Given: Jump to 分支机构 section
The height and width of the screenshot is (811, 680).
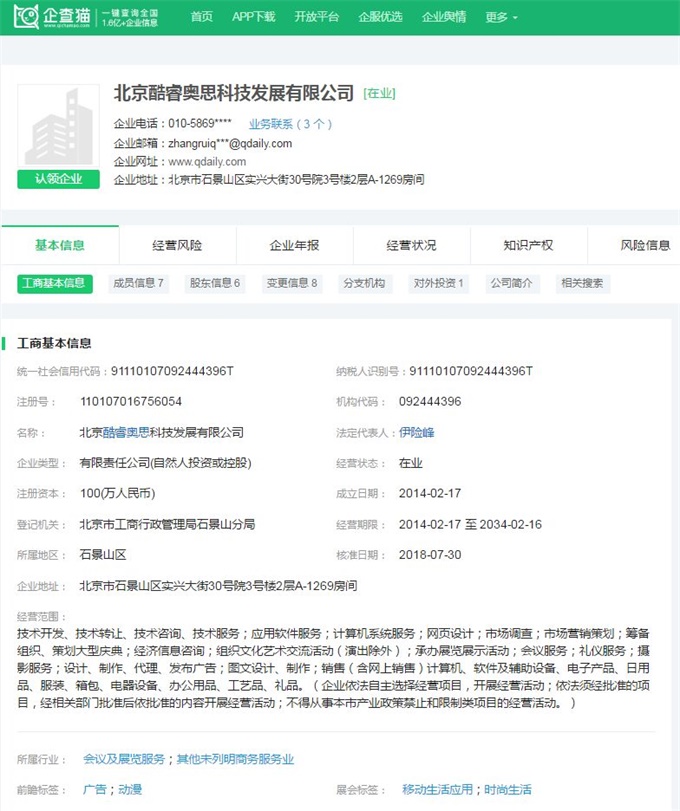Looking at the screenshot, I should tap(365, 283).
